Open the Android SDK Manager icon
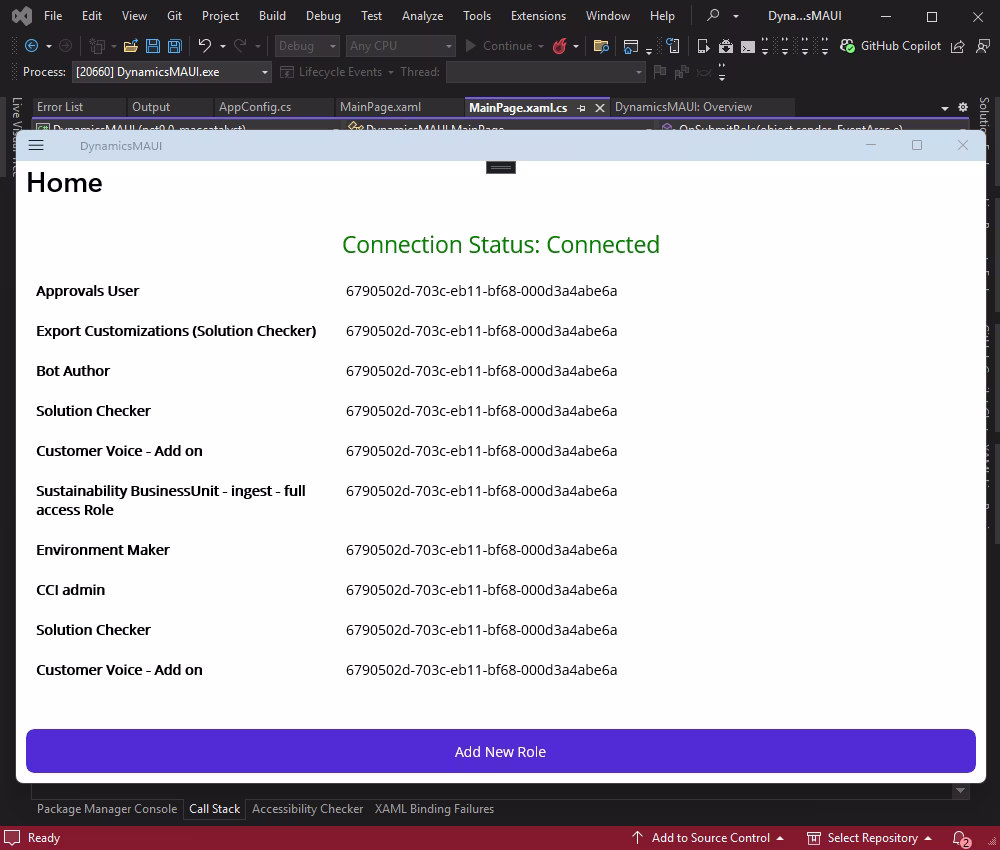 coord(726,46)
